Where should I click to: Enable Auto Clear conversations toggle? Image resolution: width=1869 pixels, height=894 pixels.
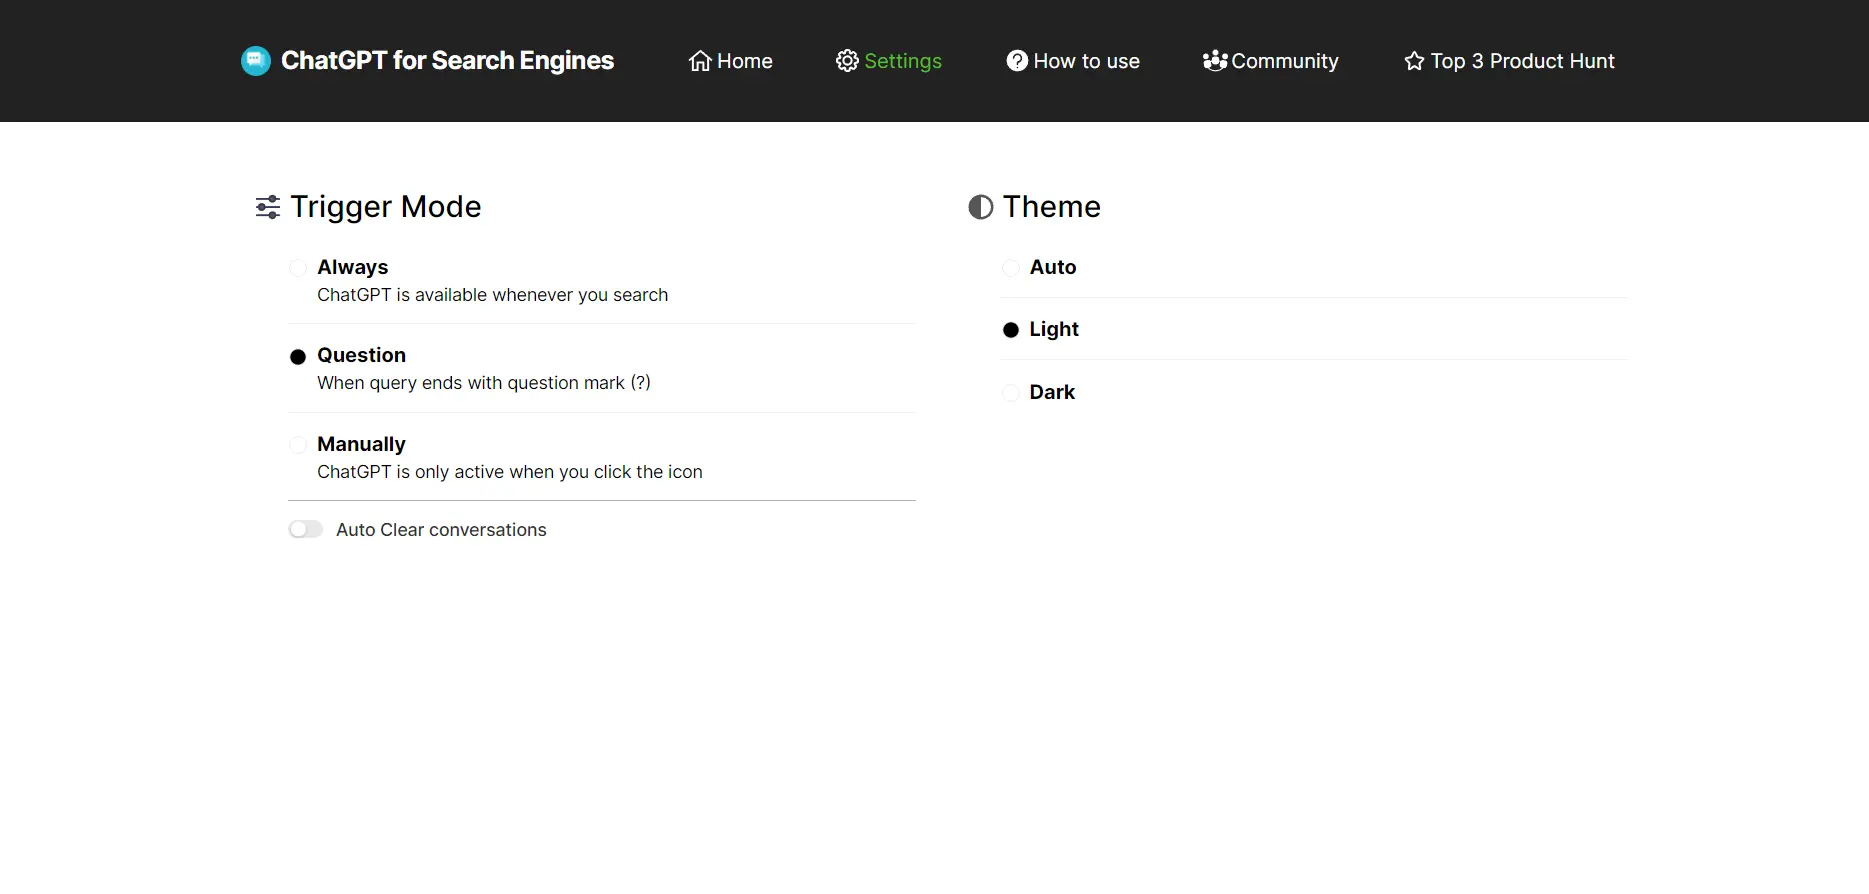point(306,530)
